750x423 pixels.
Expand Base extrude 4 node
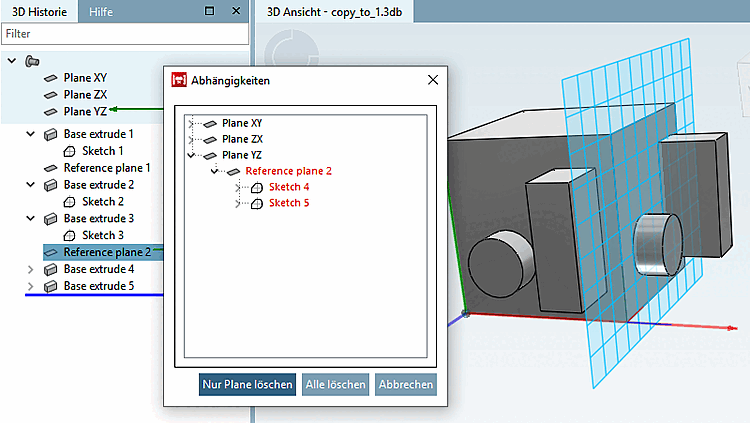click(x=31, y=269)
